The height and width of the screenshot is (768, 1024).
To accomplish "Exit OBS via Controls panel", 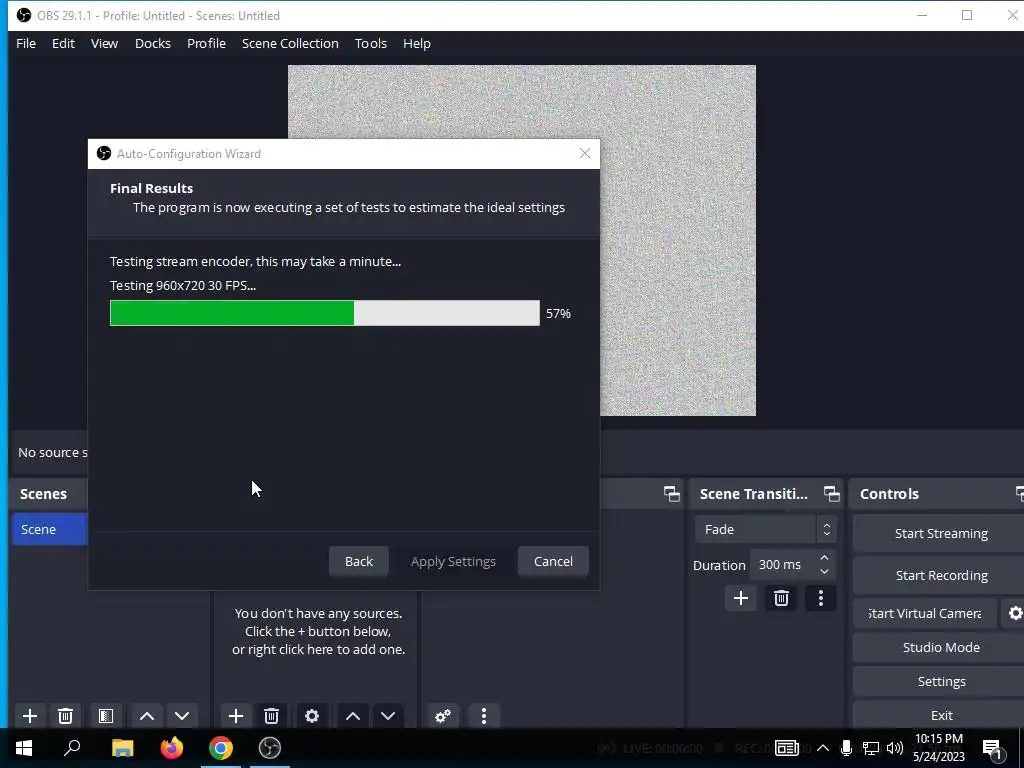I will pyautogui.click(x=940, y=715).
